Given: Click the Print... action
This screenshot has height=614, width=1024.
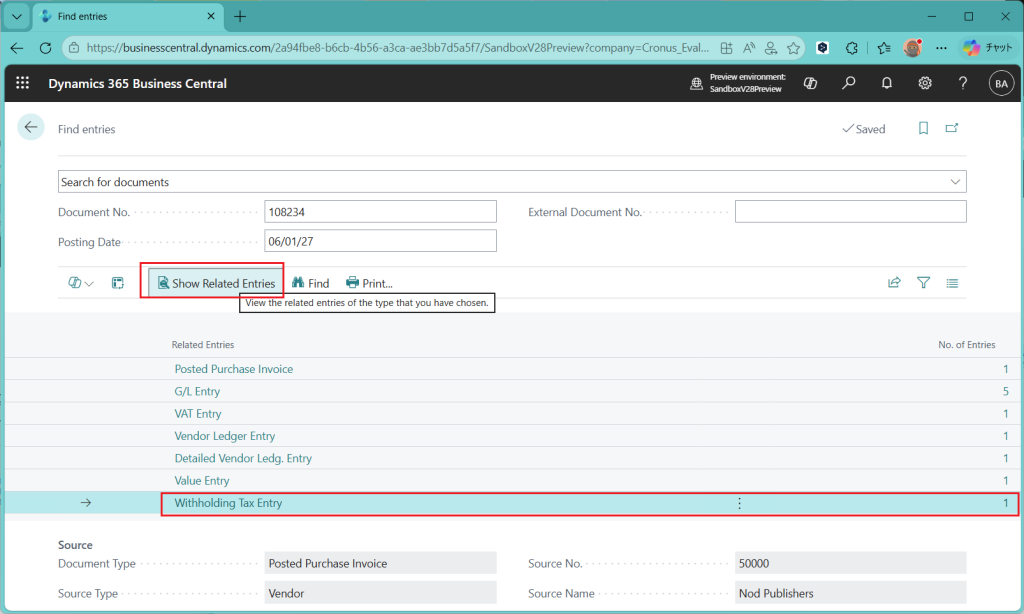Looking at the screenshot, I should [x=369, y=283].
